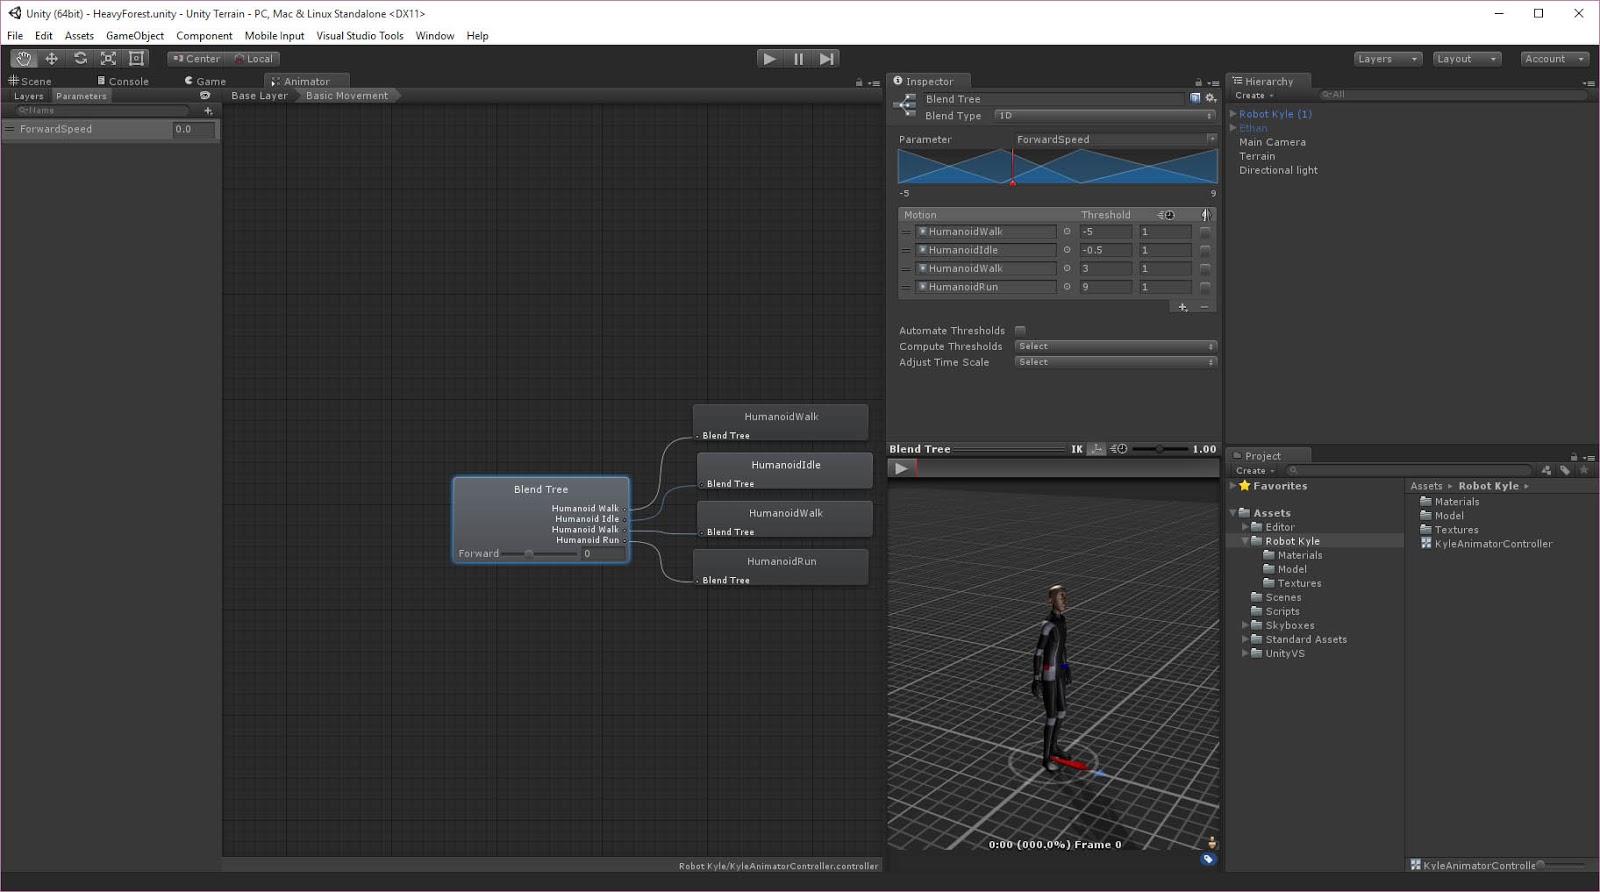Open the GameObject menu
1600x892 pixels.
pyautogui.click(x=134, y=36)
